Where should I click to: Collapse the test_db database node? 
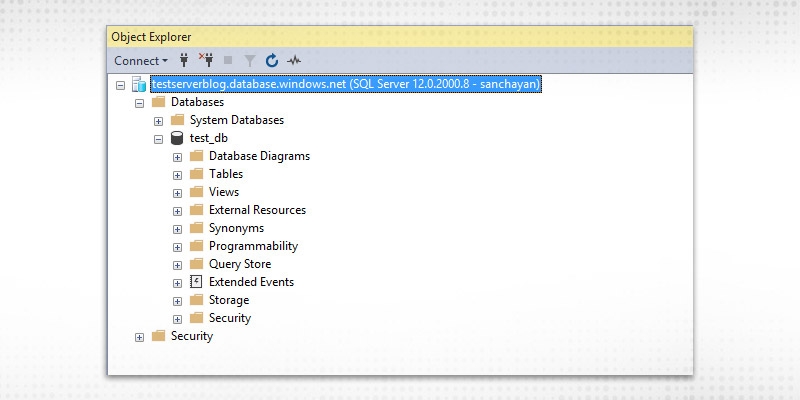tap(158, 139)
